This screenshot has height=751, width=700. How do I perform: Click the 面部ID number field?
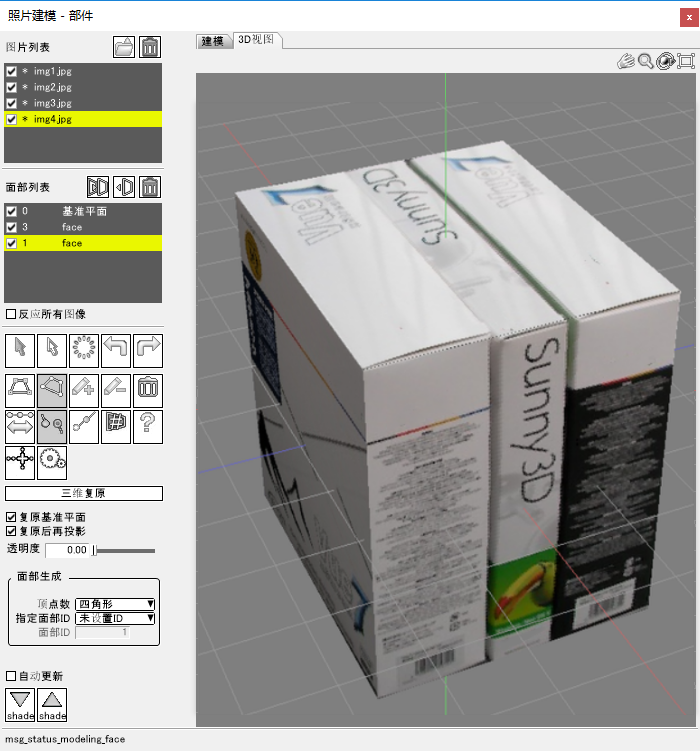click(x=102, y=632)
